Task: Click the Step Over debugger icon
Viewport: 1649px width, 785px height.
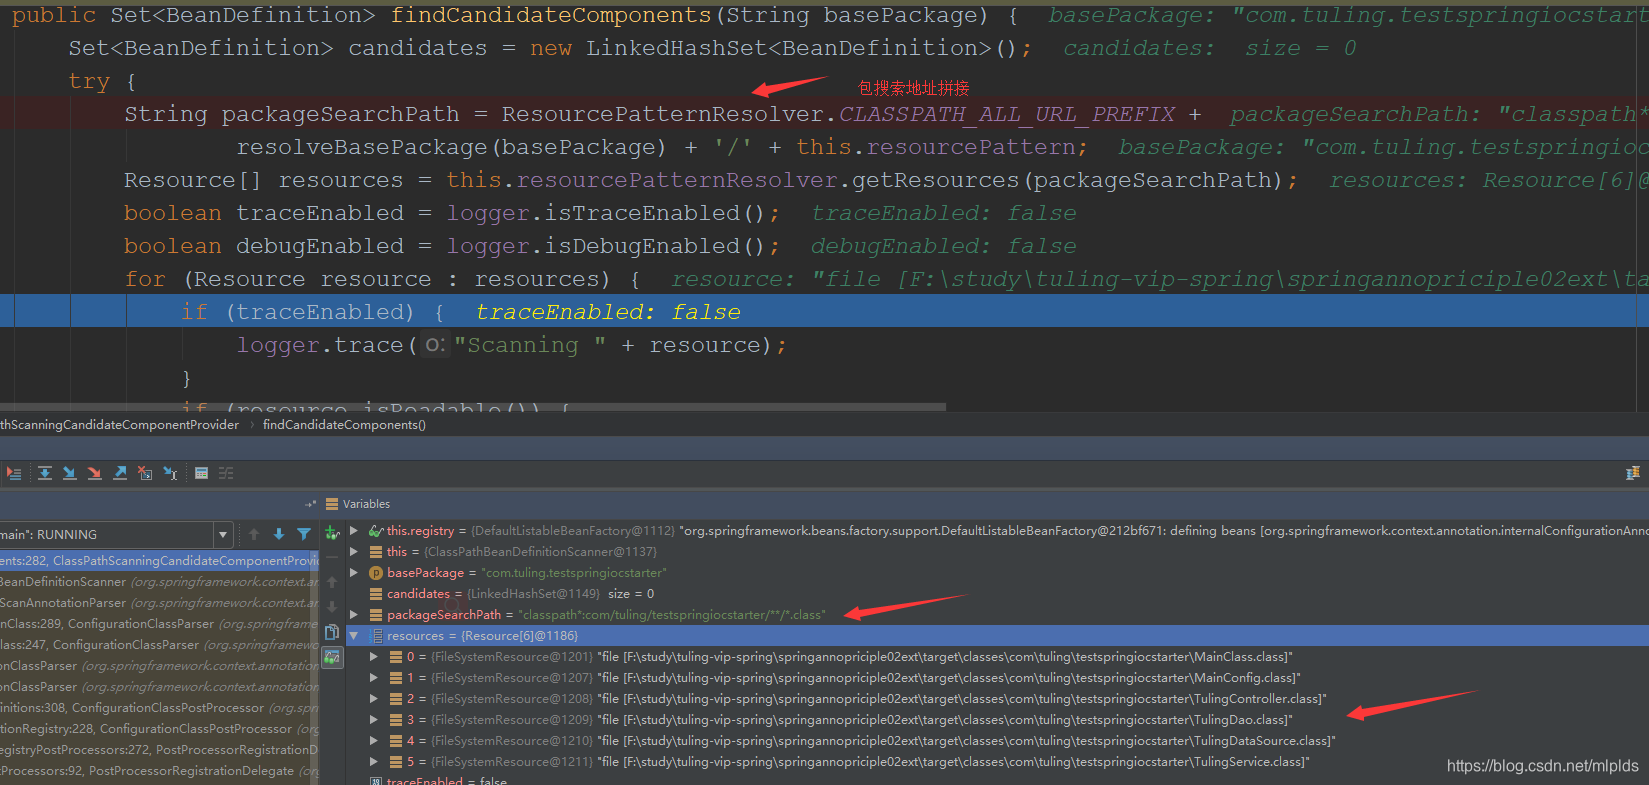Action: tap(45, 473)
